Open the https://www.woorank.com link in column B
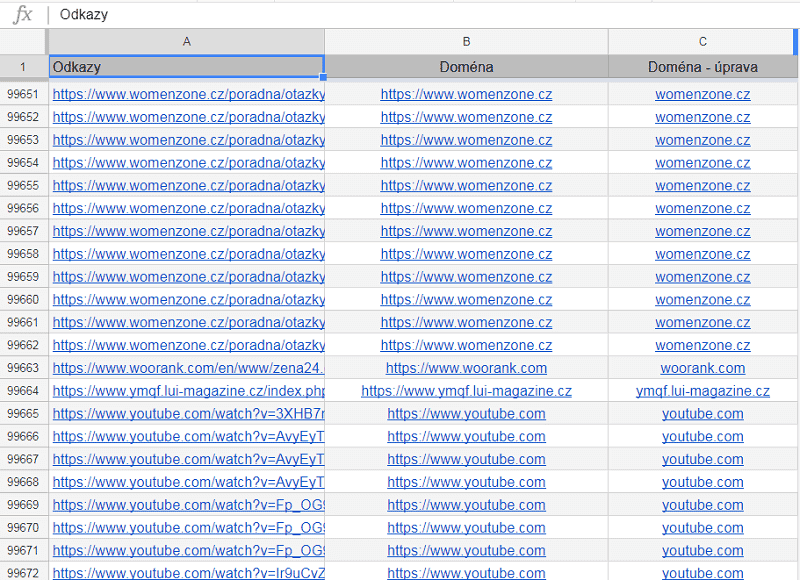Image resolution: width=800 pixels, height=580 pixels. pos(466,368)
